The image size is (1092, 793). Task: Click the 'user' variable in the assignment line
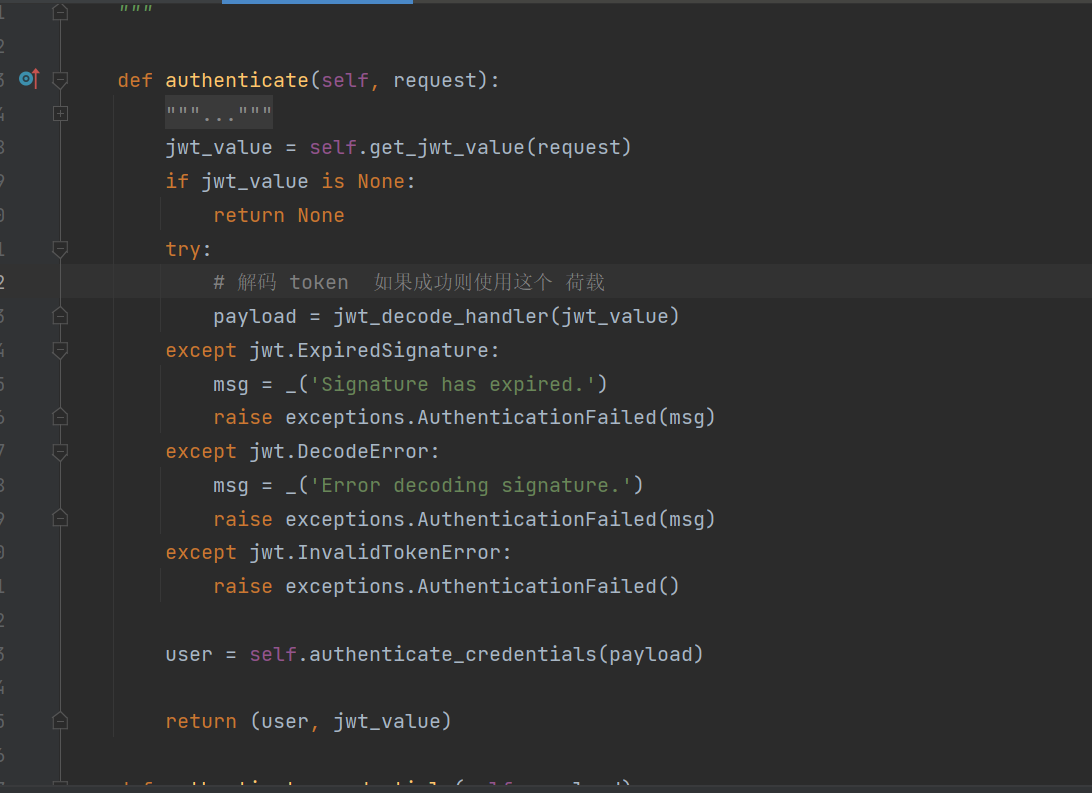click(189, 654)
